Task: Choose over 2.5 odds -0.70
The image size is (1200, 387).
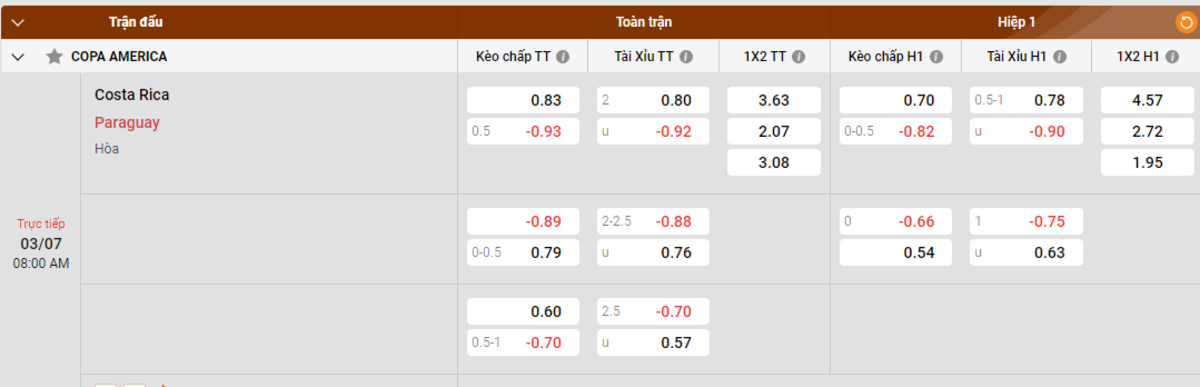Action: (x=653, y=312)
